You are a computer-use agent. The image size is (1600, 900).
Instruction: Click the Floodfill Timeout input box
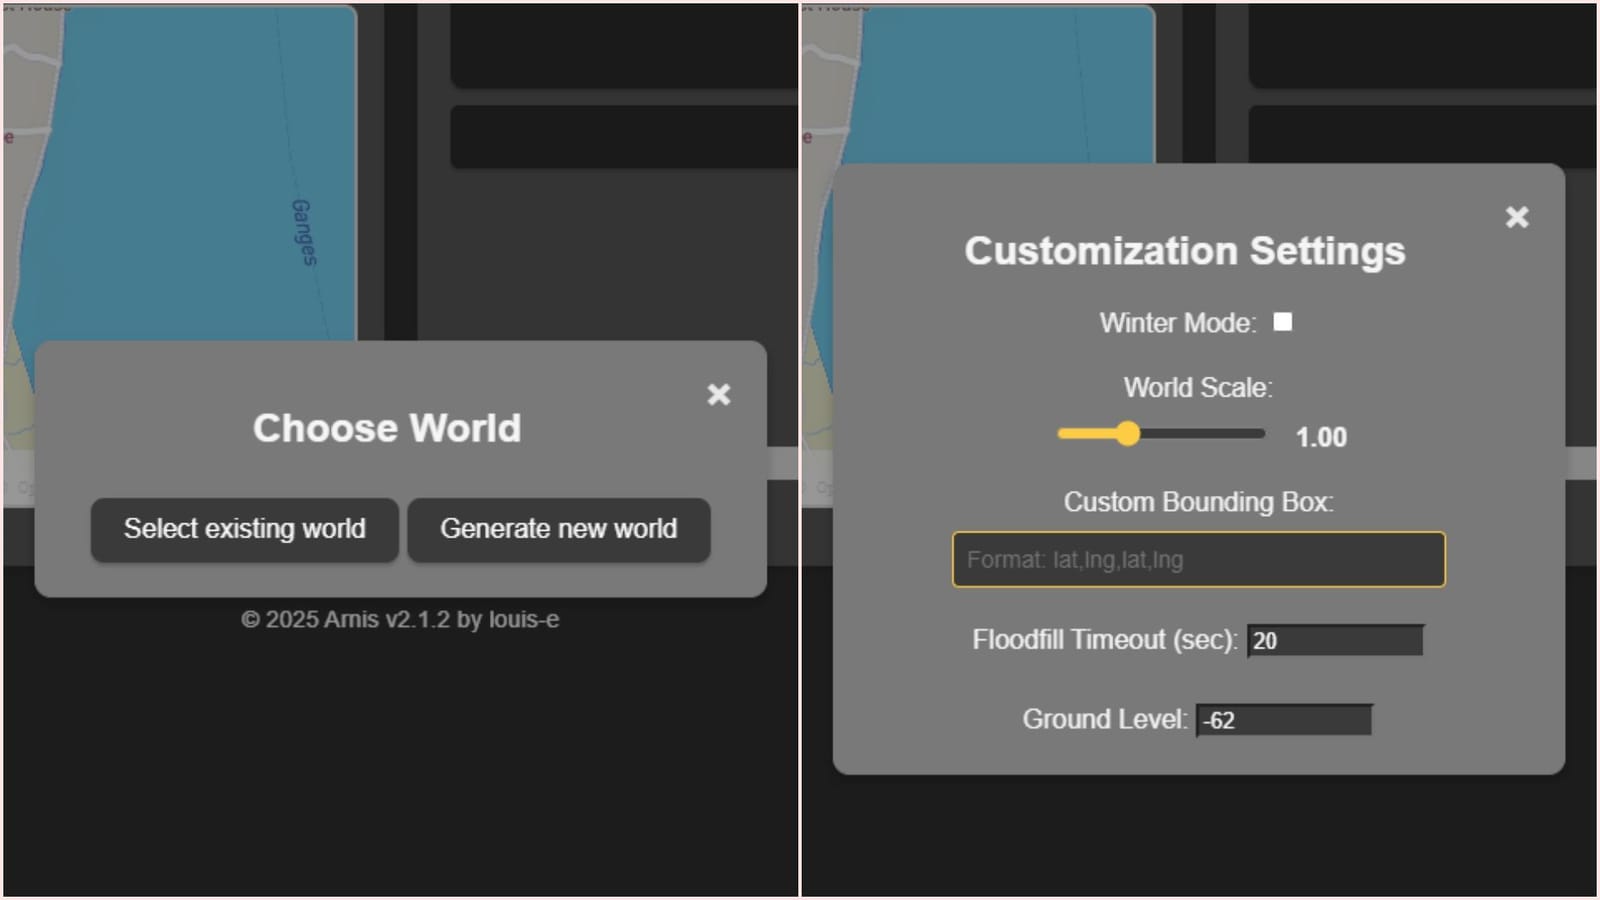click(x=1335, y=641)
